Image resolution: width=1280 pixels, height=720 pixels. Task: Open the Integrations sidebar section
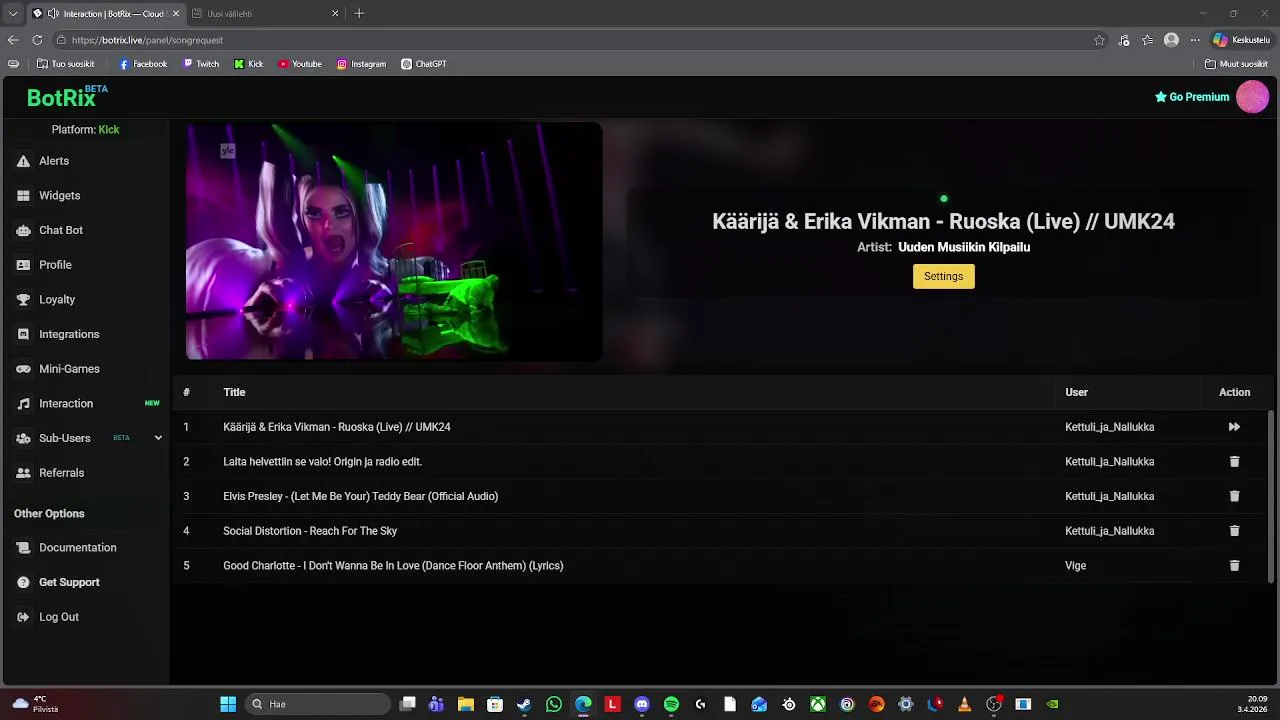coord(57,334)
